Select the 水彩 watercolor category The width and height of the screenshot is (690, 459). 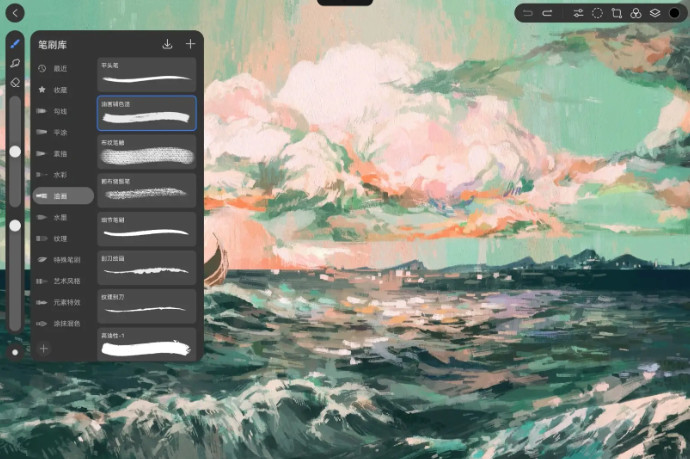(60, 174)
